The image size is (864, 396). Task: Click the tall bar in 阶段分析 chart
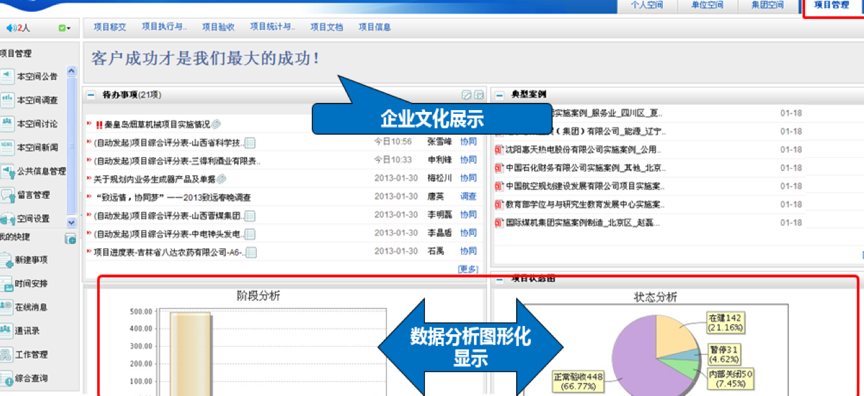[x=190, y=354]
